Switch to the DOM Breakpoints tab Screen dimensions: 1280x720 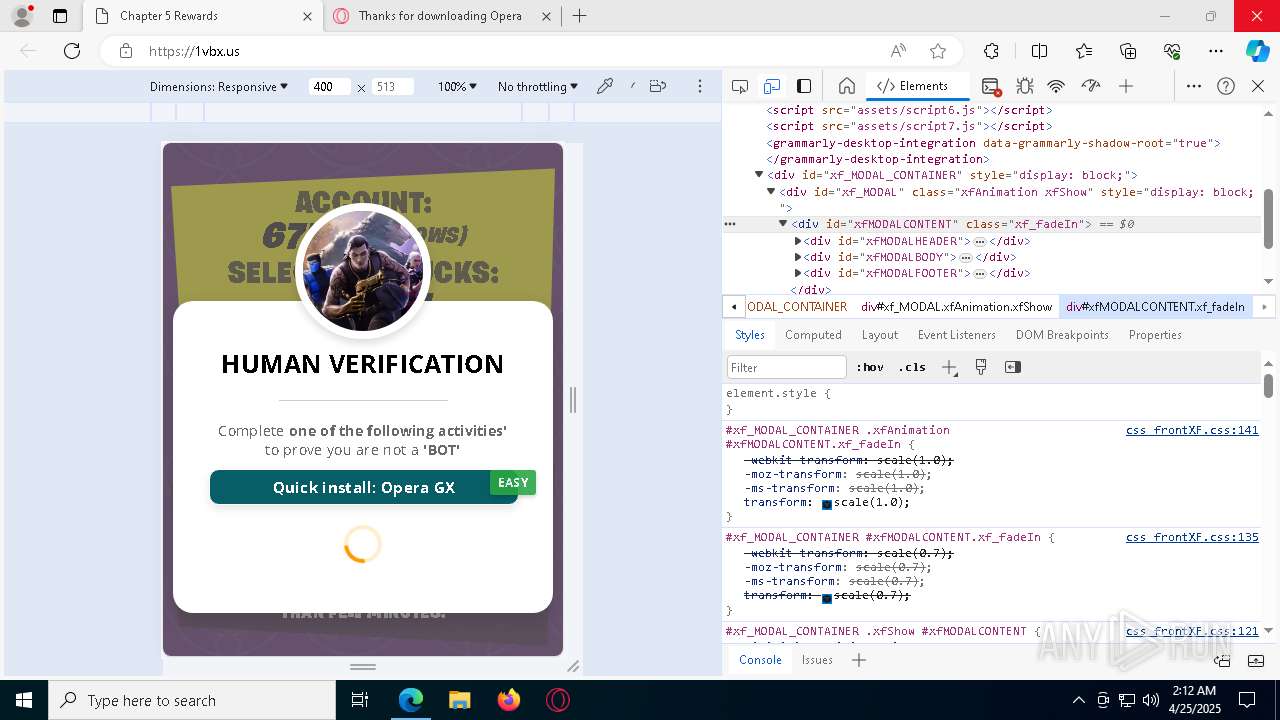pos(1062,335)
